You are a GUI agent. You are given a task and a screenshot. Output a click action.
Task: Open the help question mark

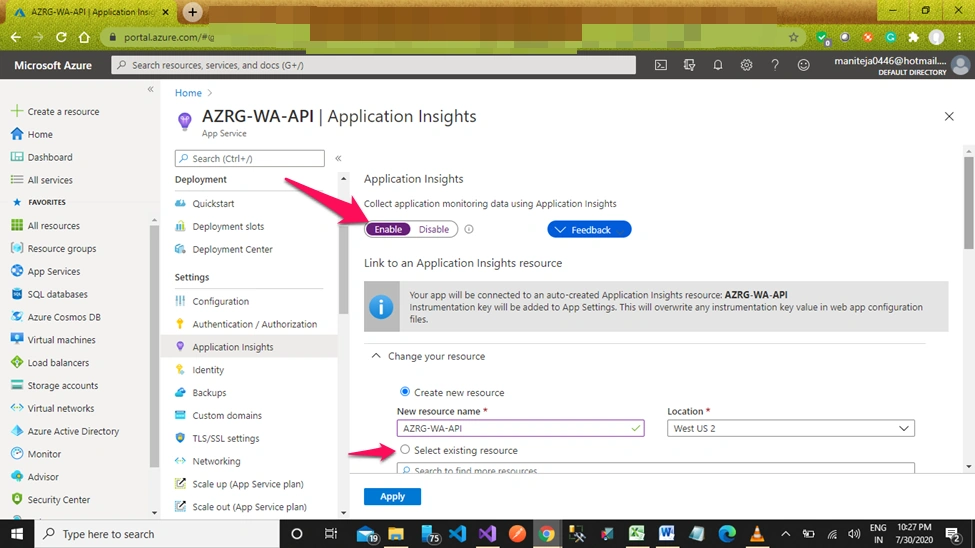(x=775, y=65)
